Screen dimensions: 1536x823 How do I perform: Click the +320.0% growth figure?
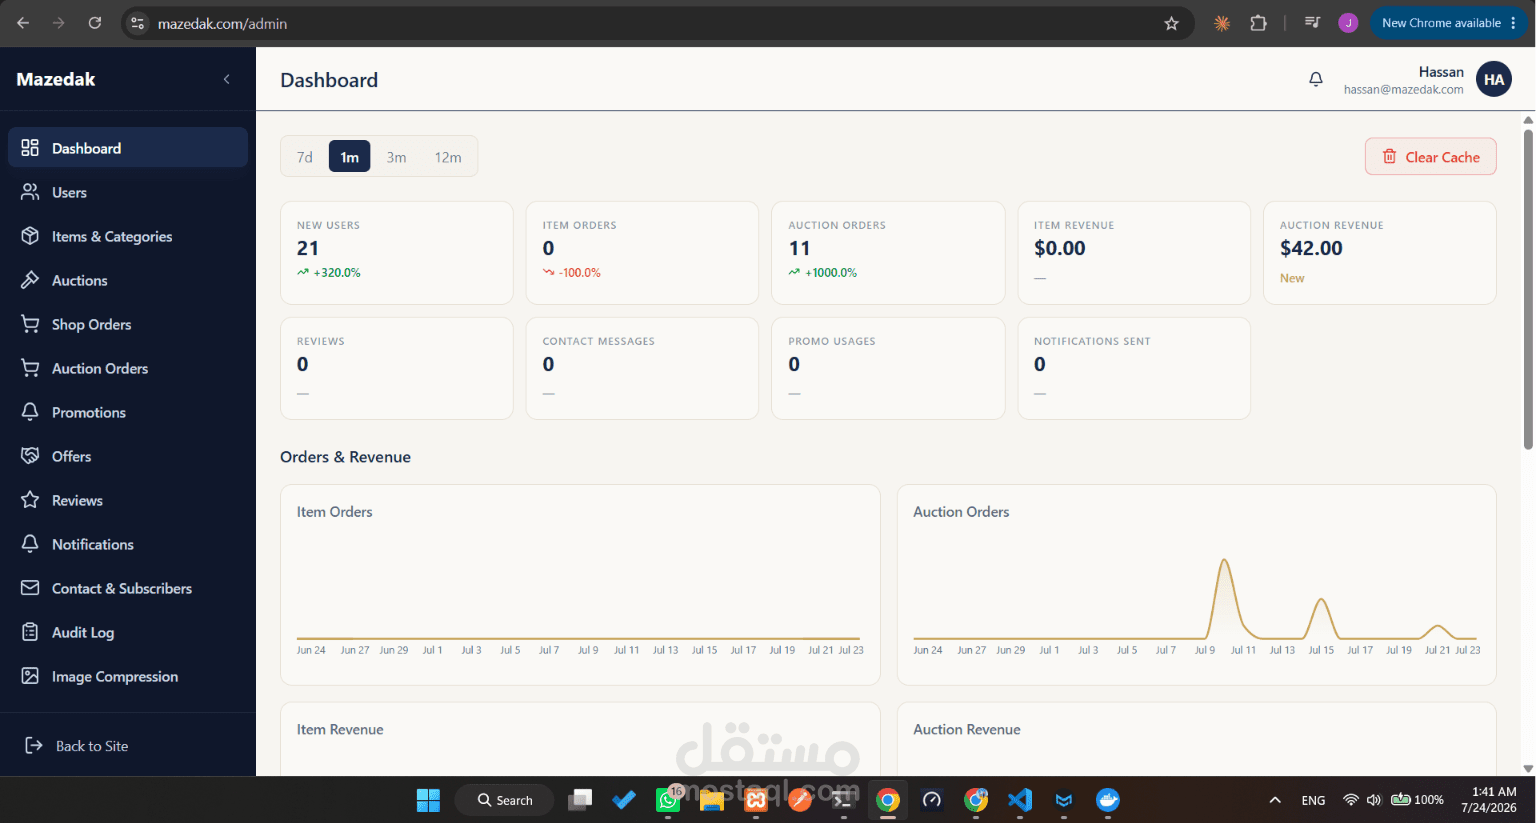click(x=337, y=272)
